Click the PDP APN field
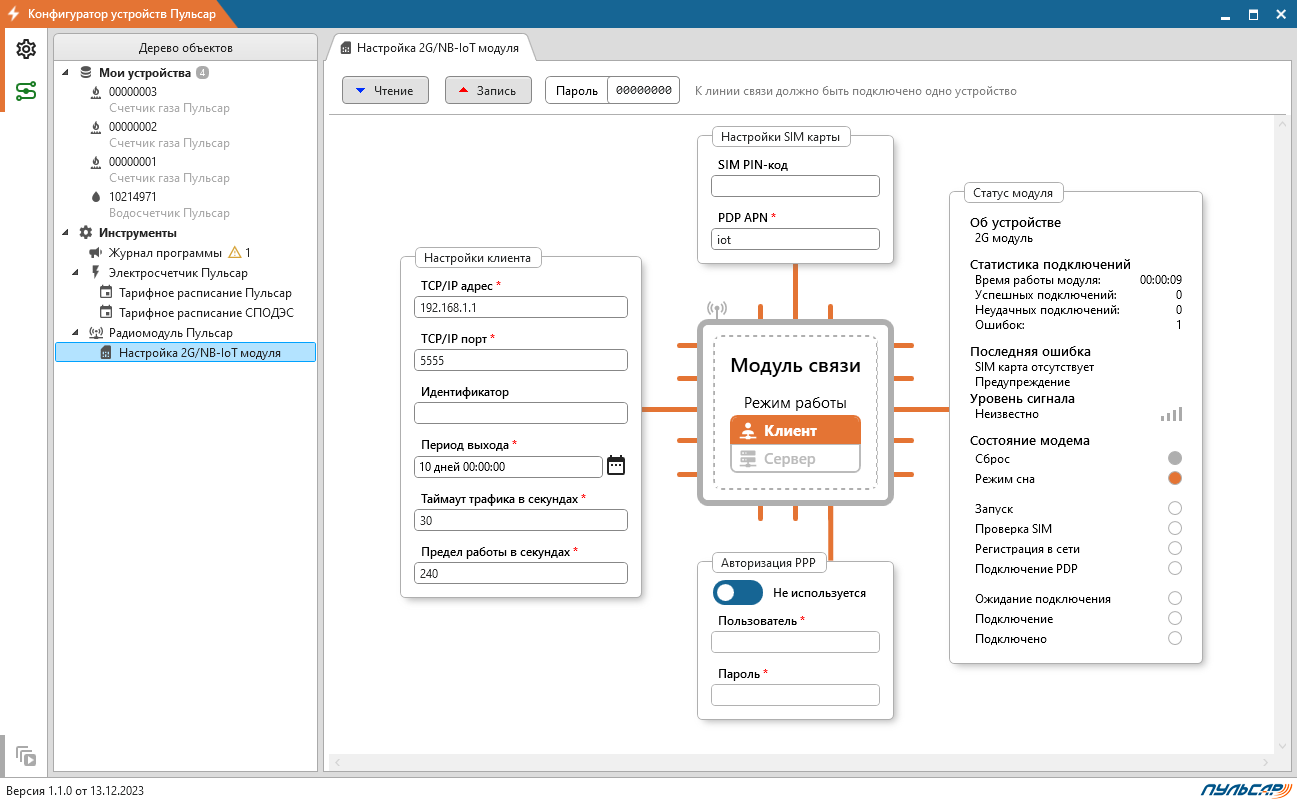1297x803 pixels. 795,240
